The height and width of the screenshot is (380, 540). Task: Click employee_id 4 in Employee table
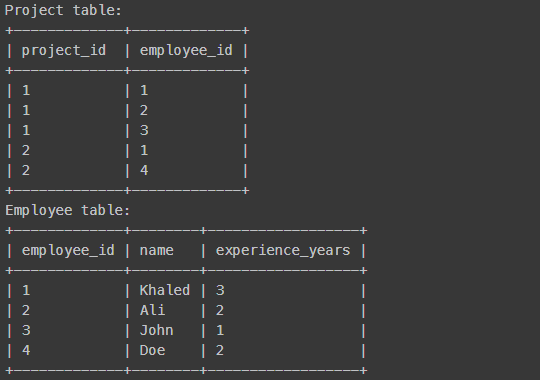pyautogui.click(x=26, y=350)
